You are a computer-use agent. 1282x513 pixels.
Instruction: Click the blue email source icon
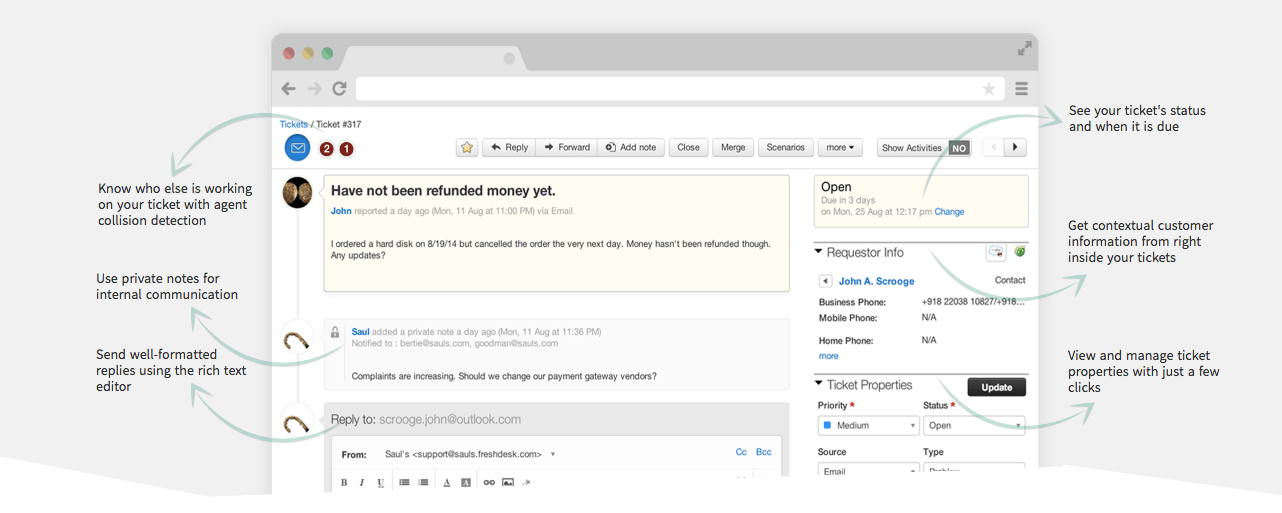coord(297,148)
